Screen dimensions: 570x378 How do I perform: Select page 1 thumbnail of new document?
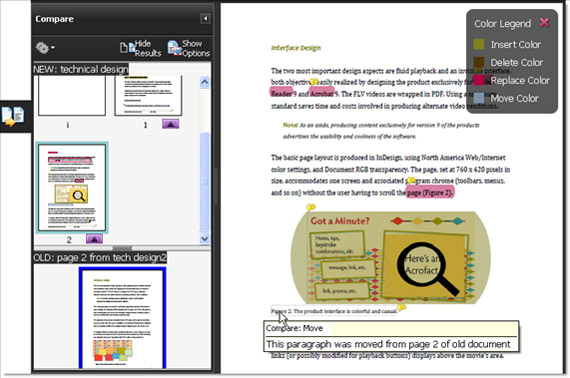coord(148,96)
